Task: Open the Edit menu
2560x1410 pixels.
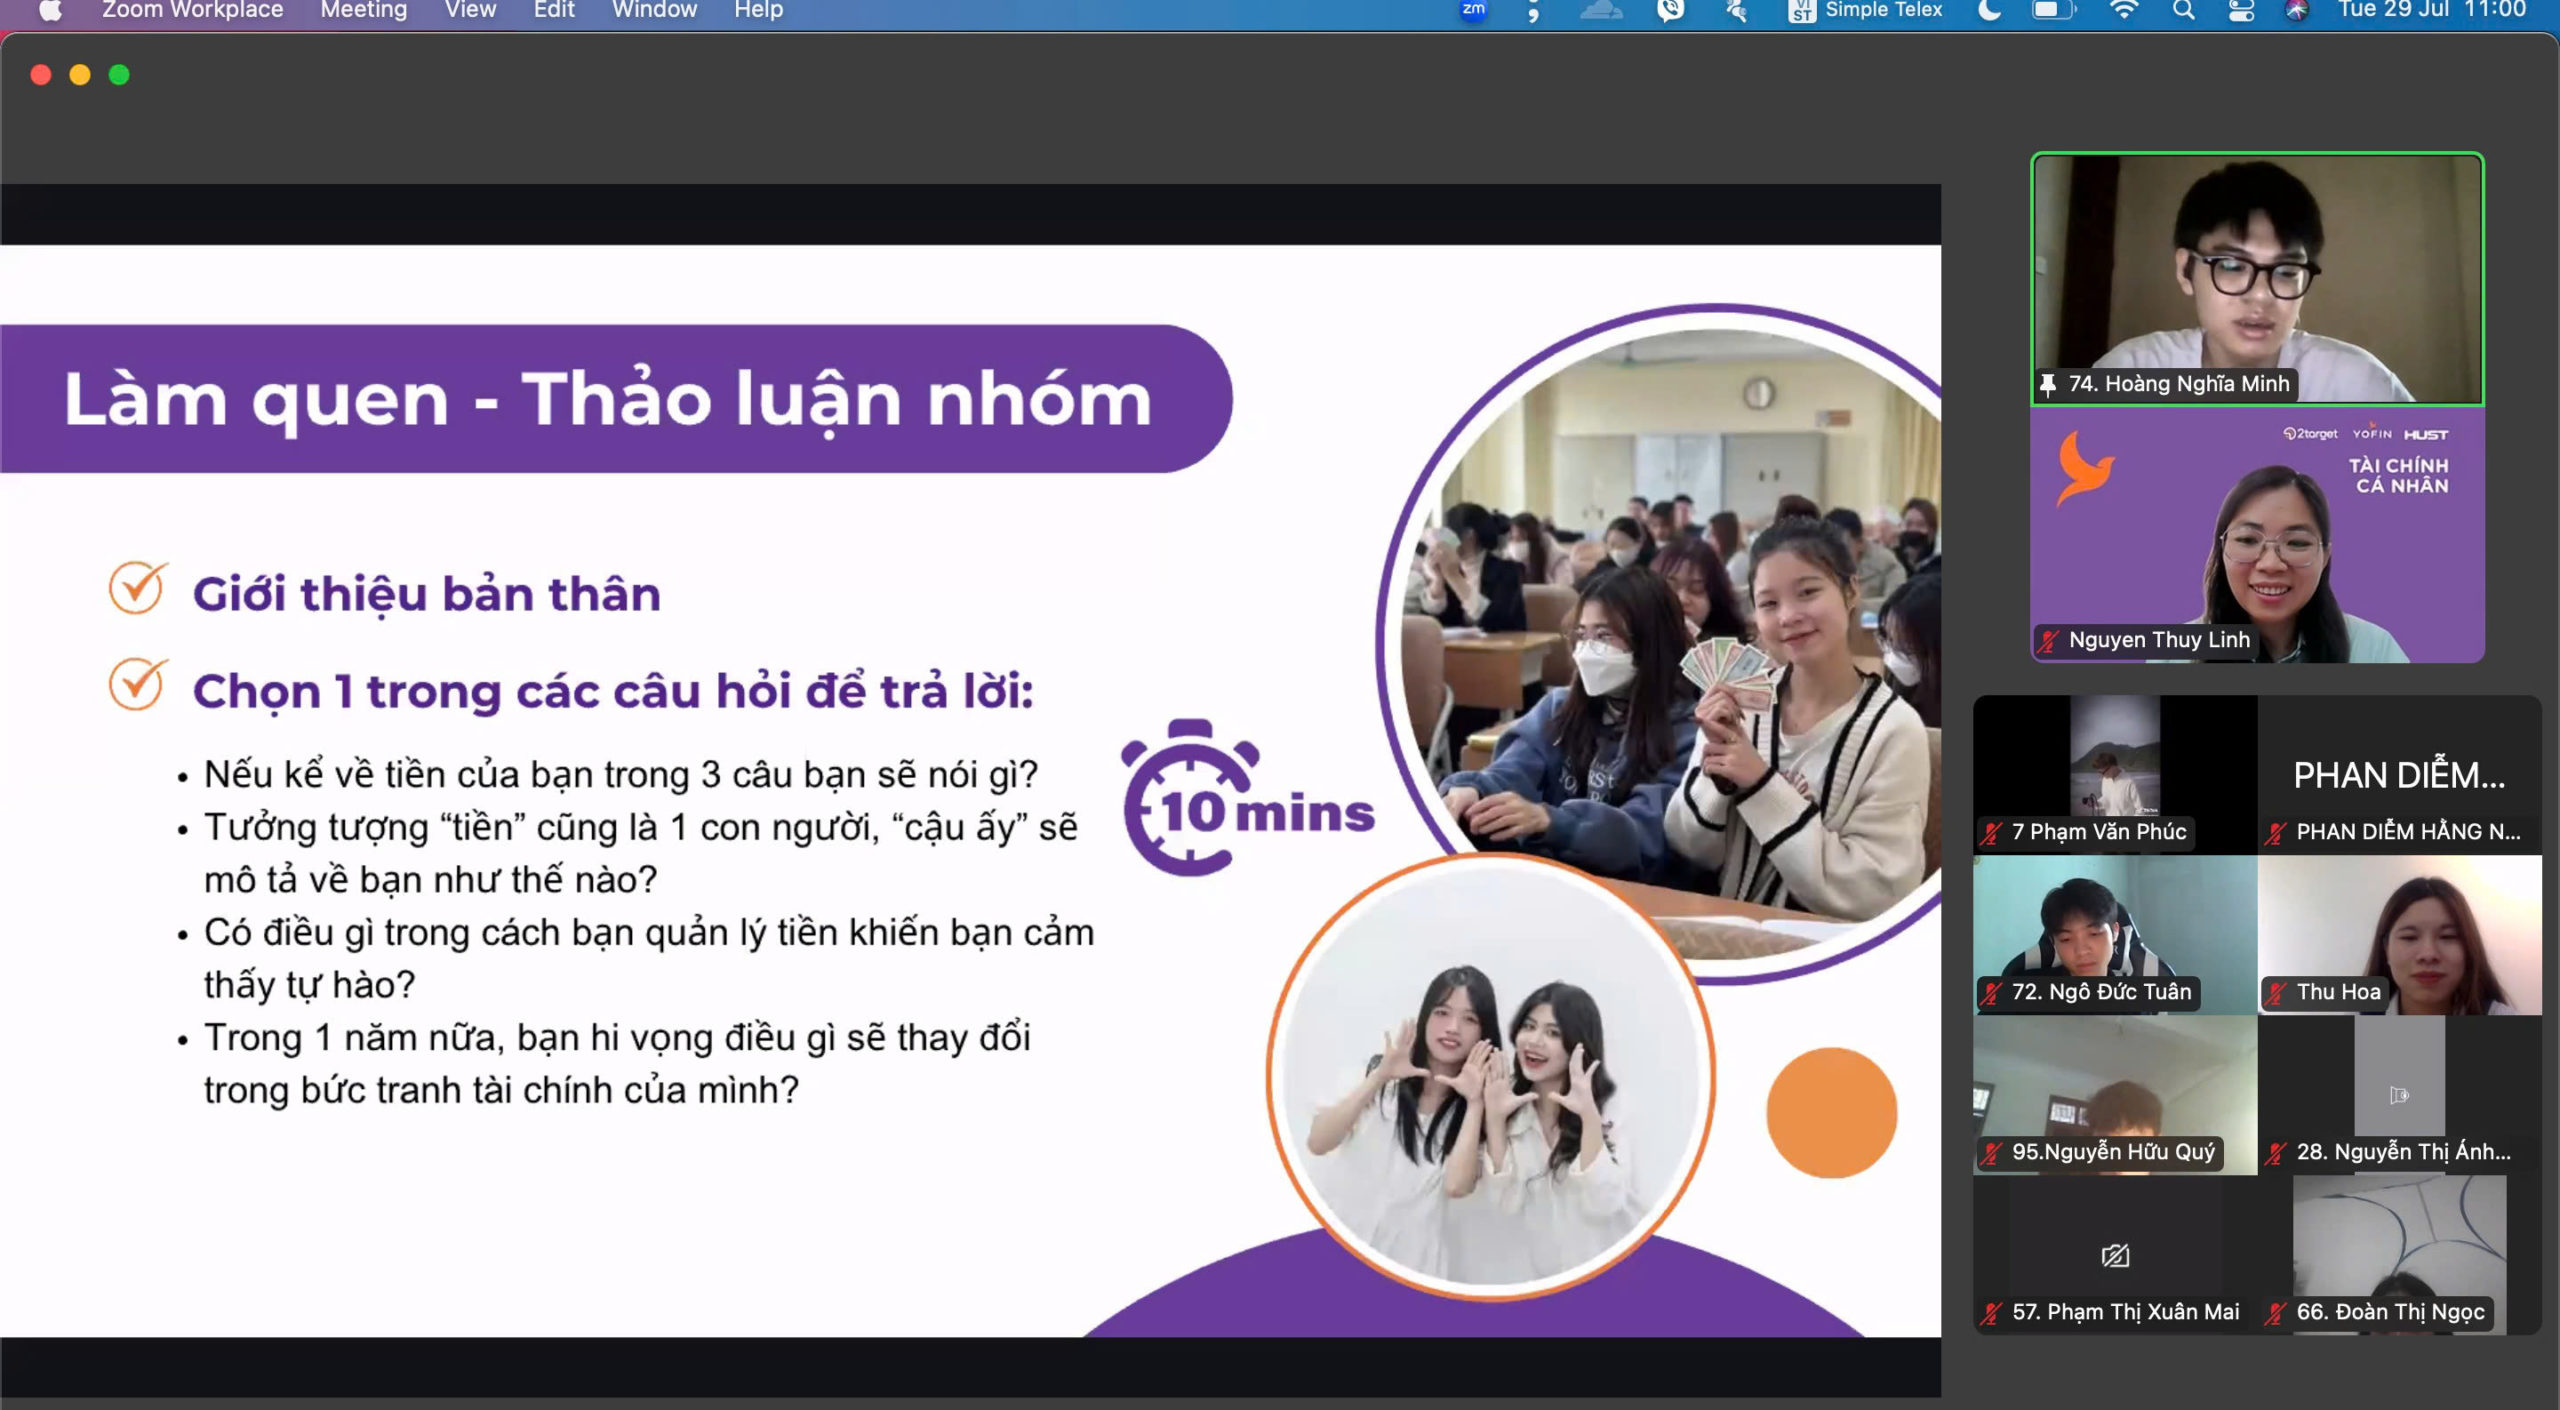Action: click(x=554, y=10)
